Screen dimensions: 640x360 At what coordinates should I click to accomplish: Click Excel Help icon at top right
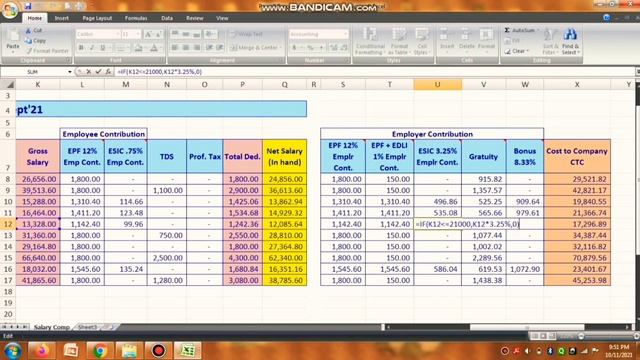click(607, 18)
